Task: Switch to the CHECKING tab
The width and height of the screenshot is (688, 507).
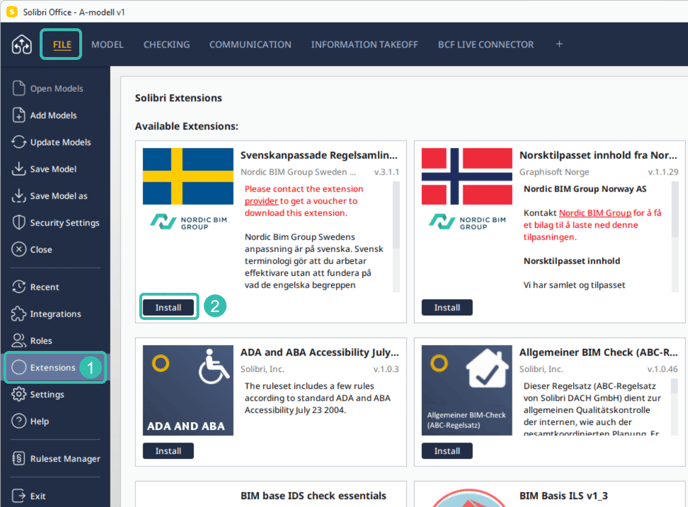Action: [x=167, y=44]
